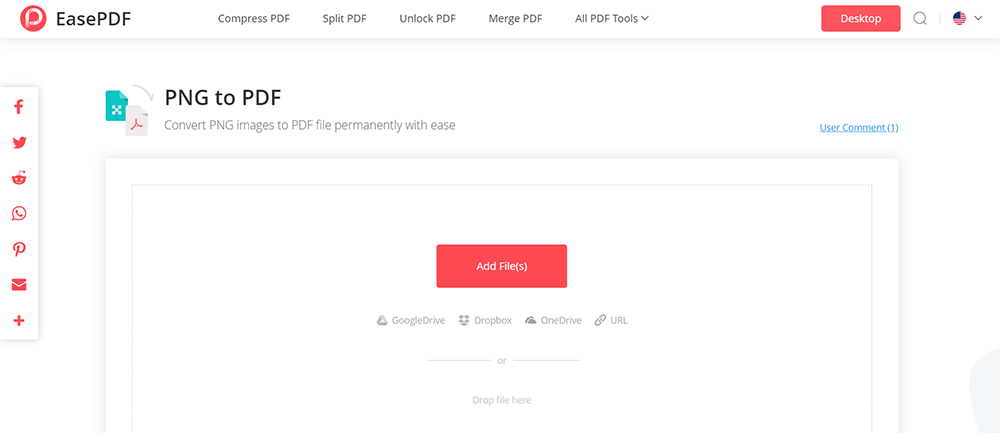Image resolution: width=1000 pixels, height=433 pixels.
Task: Share page on Facebook
Action: click(x=19, y=107)
